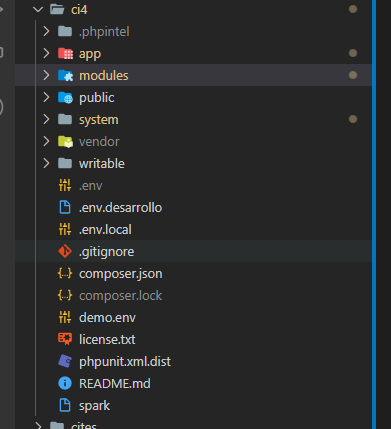This screenshot has height=429, width=391.
Task: Open the demo.env file
Action: click(107, 318)
